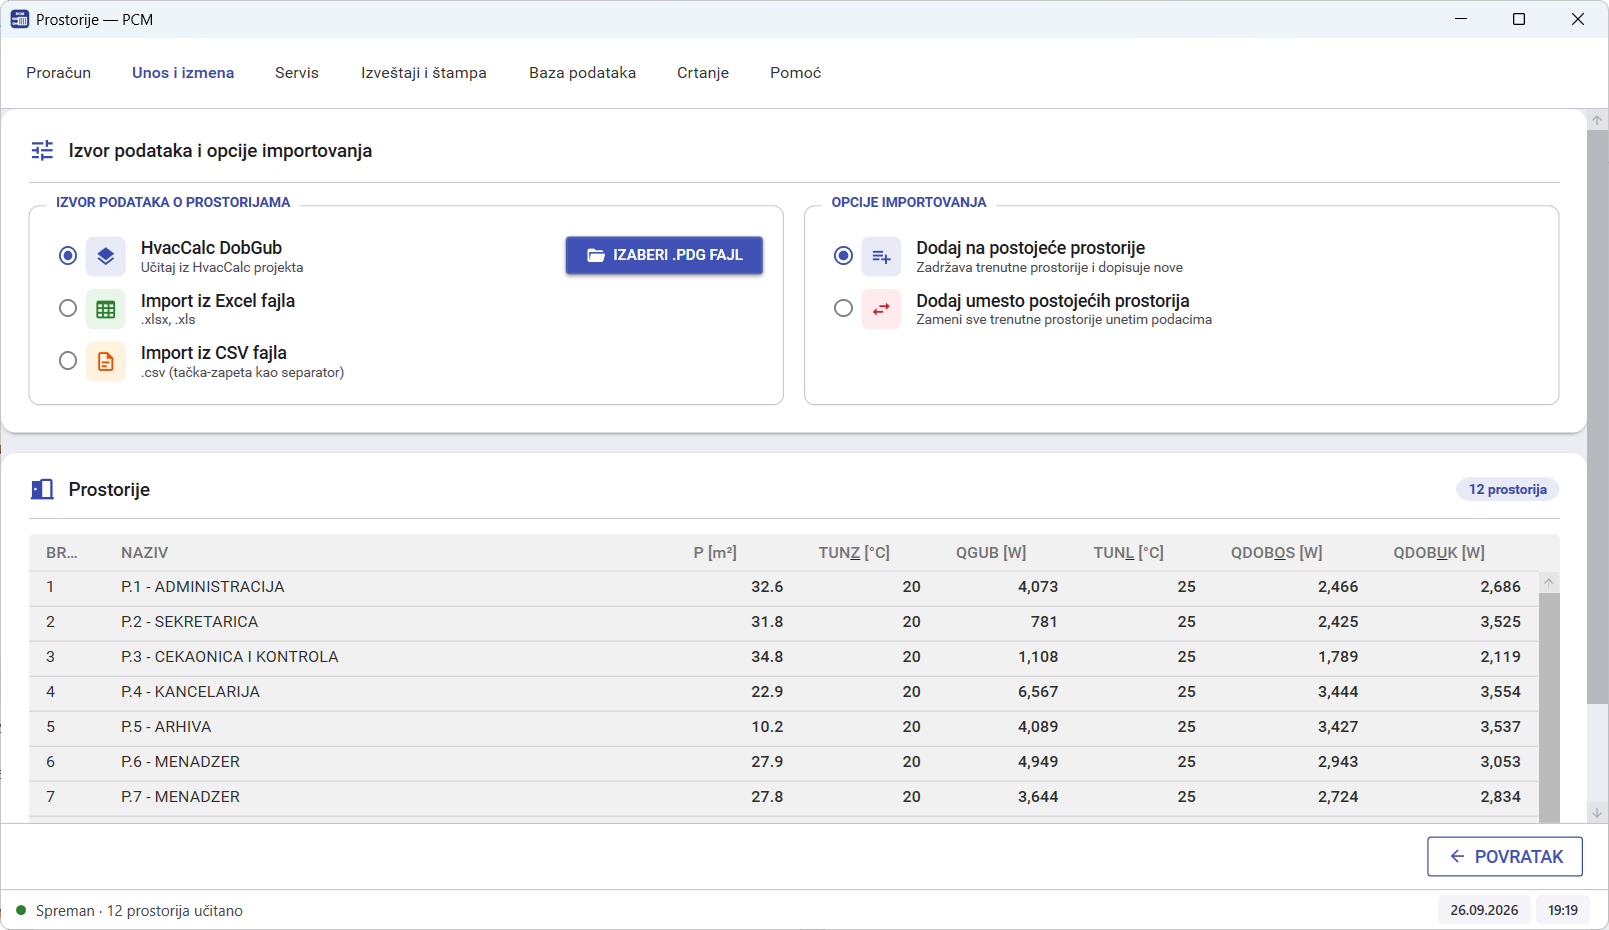Select HvacCalc DobGub radio button
Screen dimensions: 1609x930
(x=68, y=256)
